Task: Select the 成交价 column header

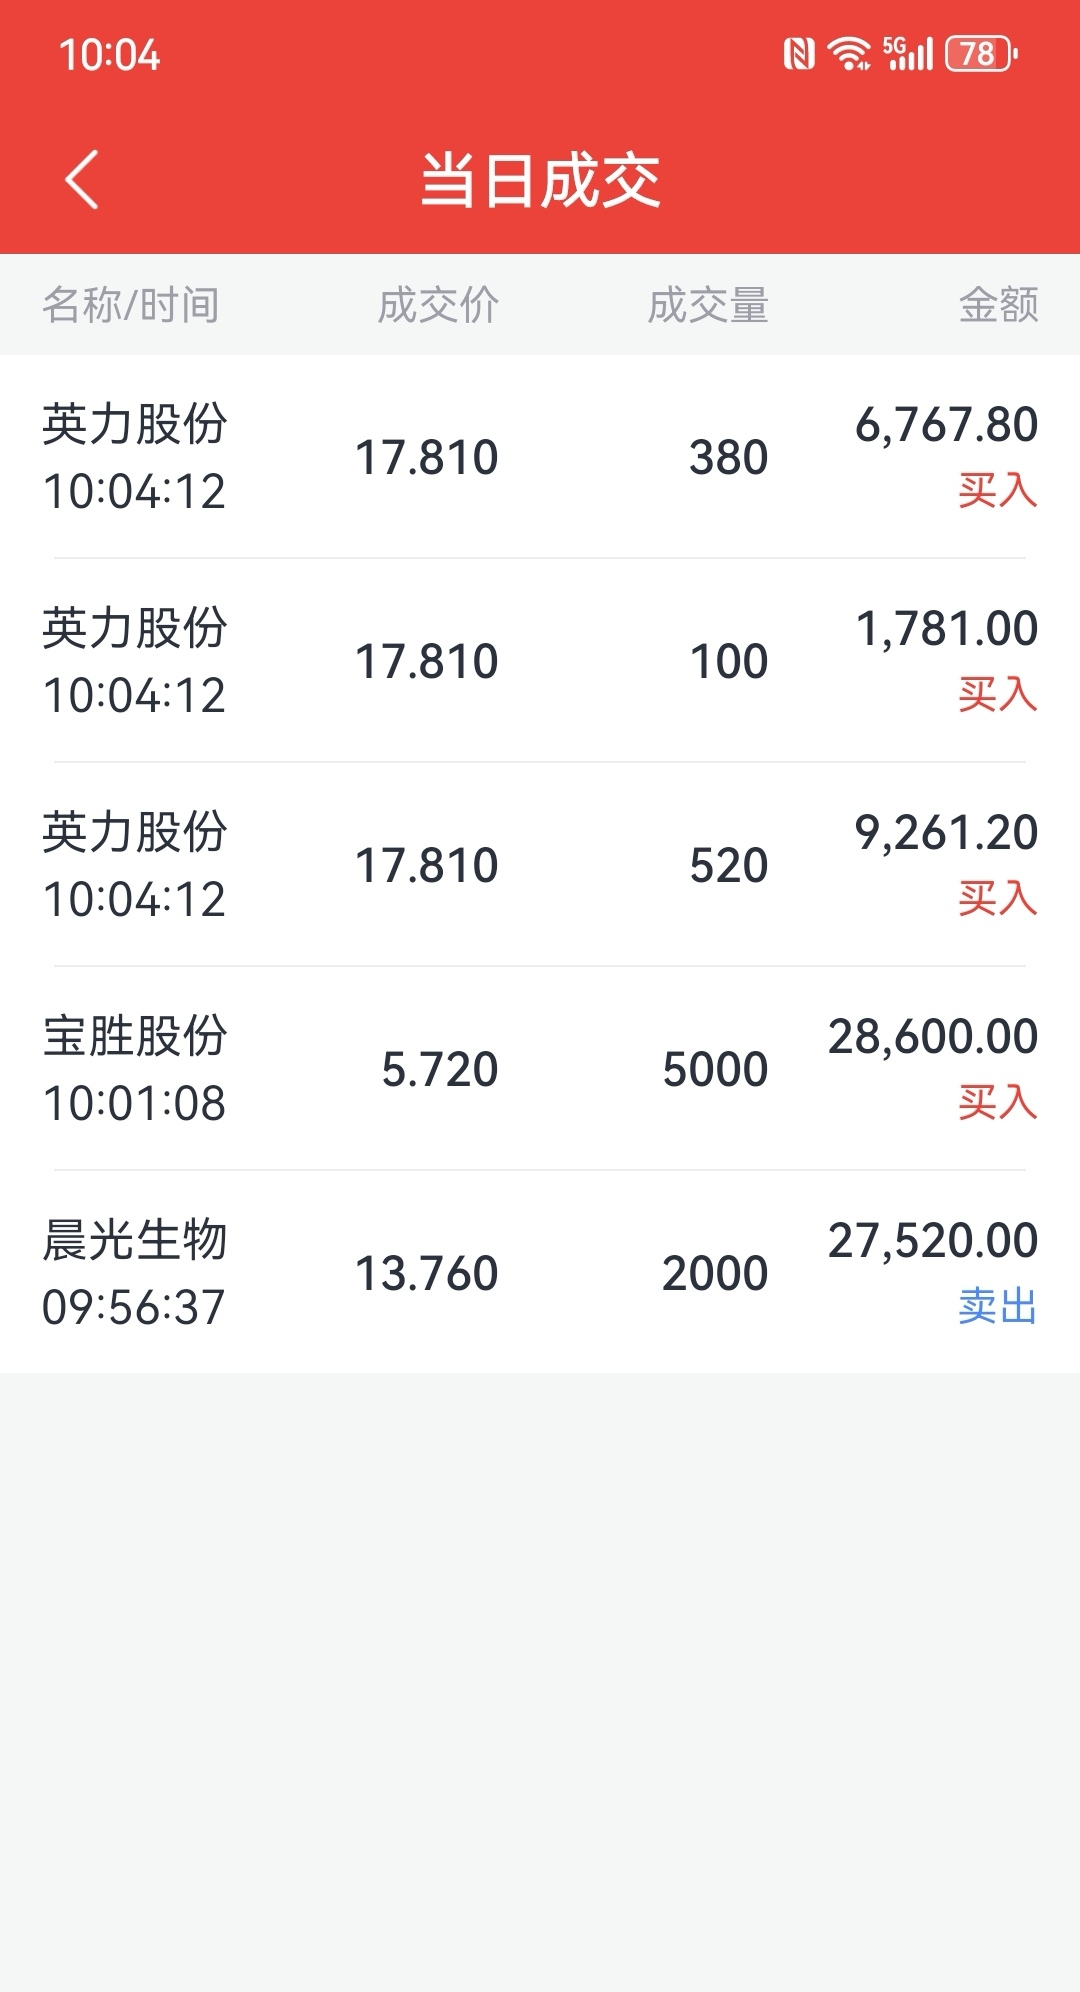Action: pyautogui.click(x=438, y=305)
